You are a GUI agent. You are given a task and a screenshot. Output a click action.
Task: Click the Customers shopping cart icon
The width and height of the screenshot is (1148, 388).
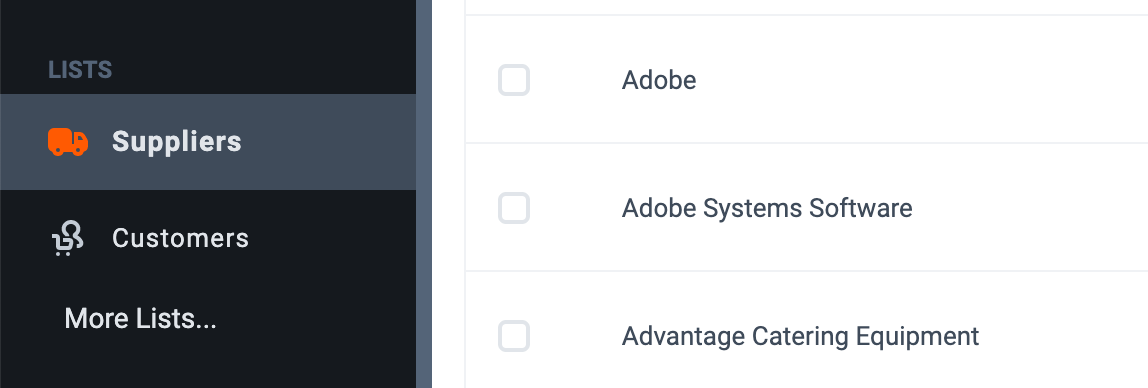pyautogui.click(x=67, y=239)
